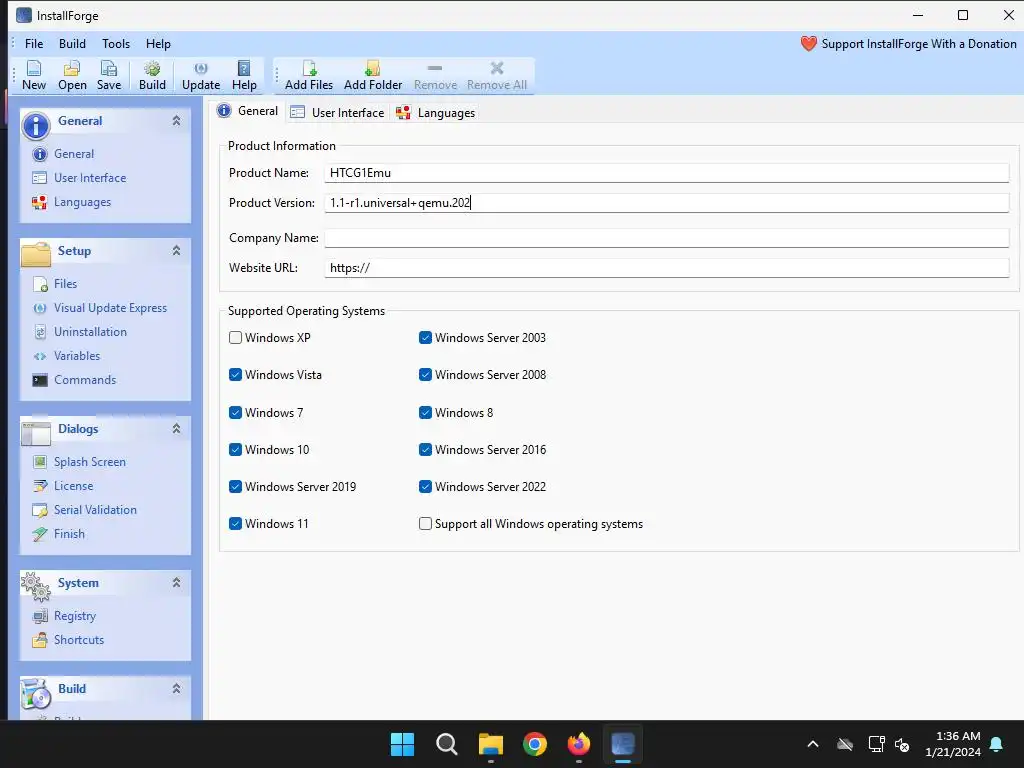Open Help from the toolbar
1024x768 pixels.
point(244,76)
